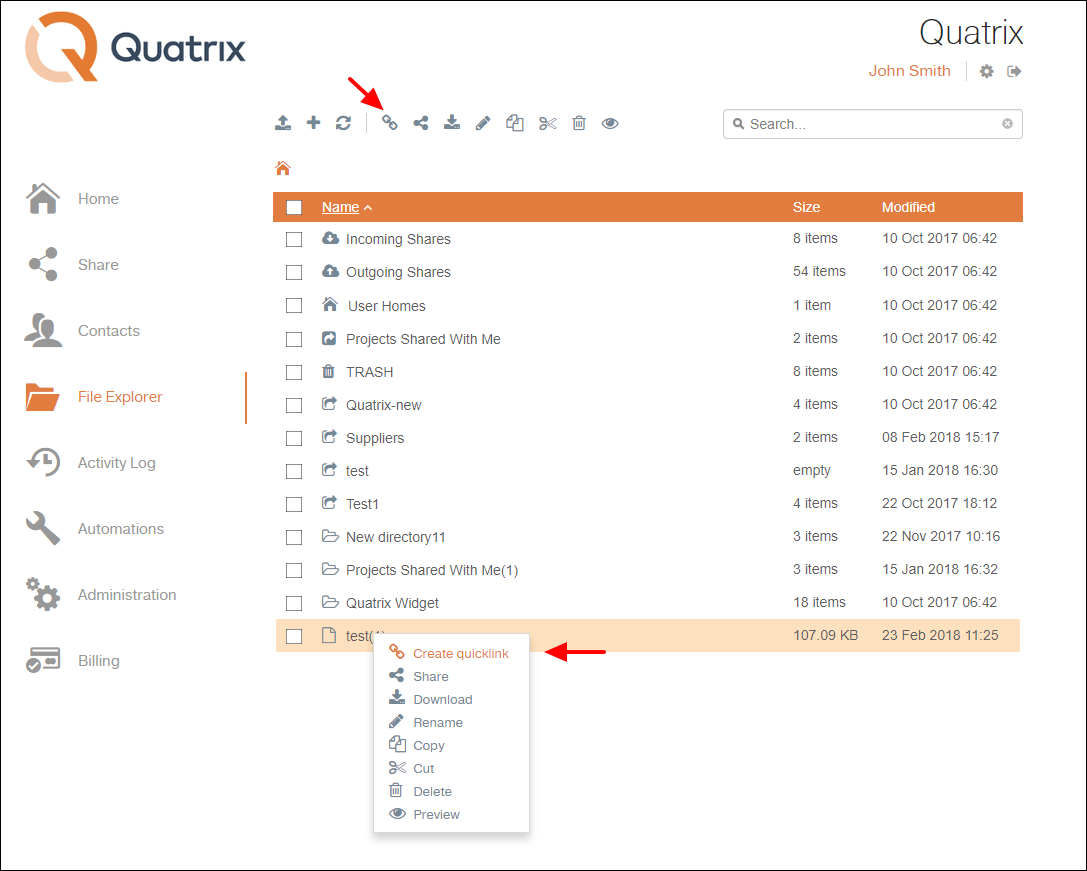Open the User Homes folder

(x=387, y=306)
